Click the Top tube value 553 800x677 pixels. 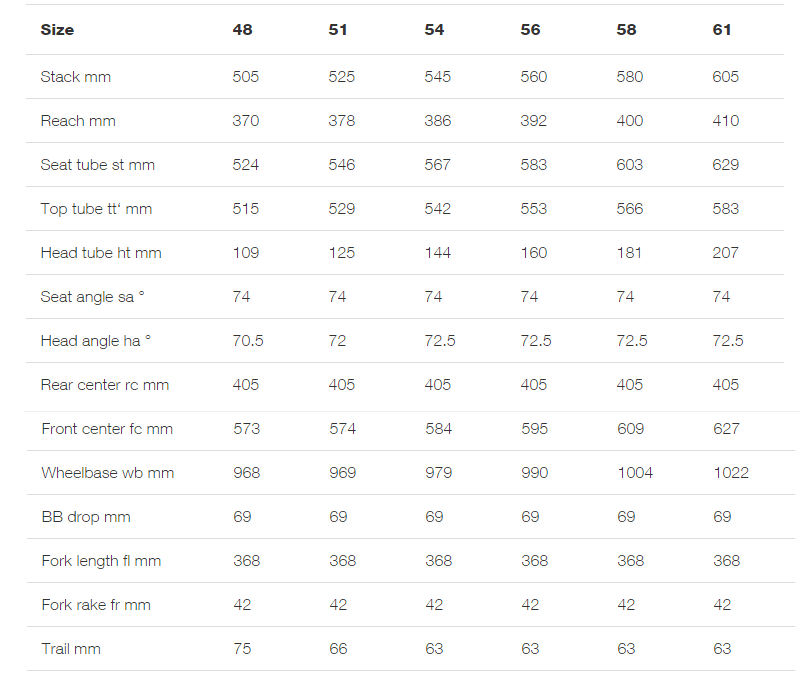[534, 209]
